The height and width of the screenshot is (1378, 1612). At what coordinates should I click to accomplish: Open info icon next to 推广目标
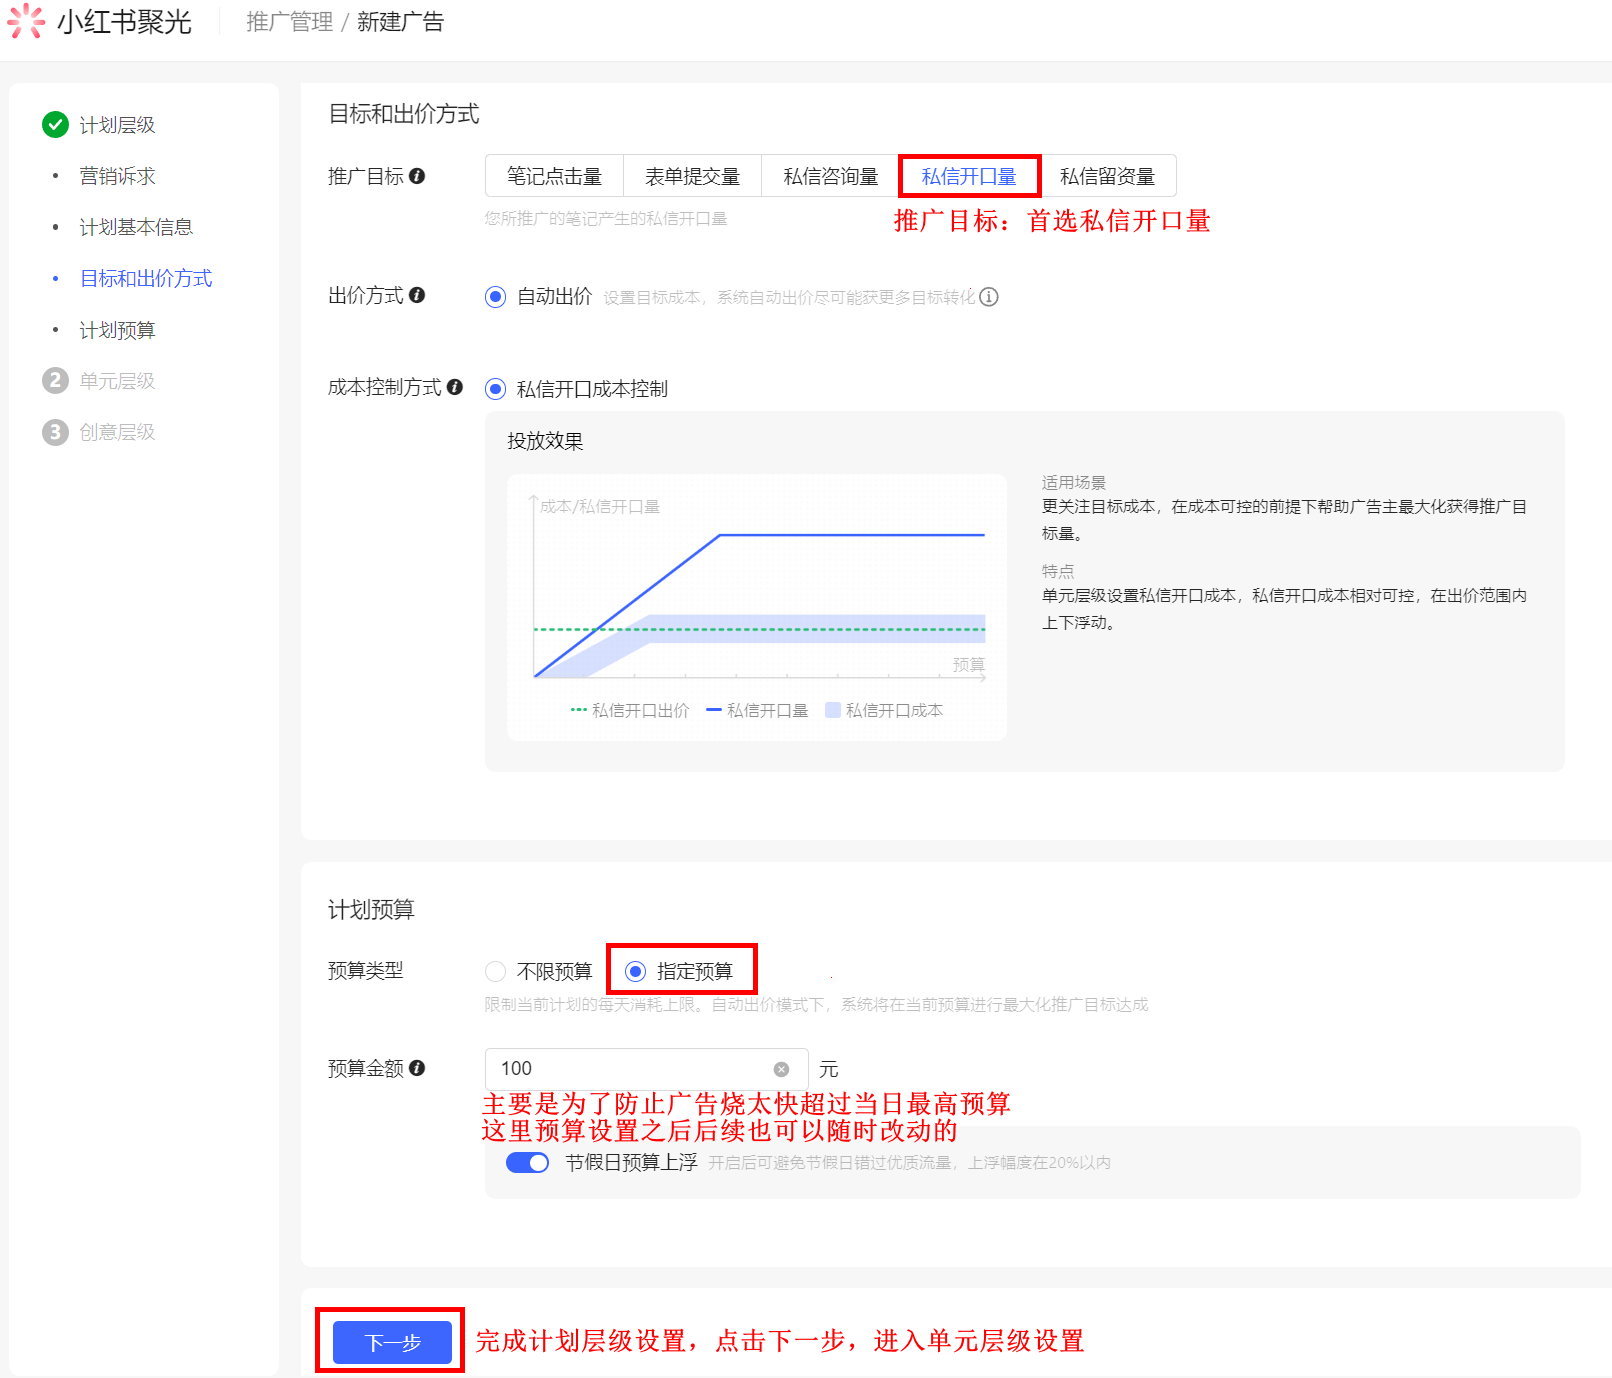click(417, 176)
